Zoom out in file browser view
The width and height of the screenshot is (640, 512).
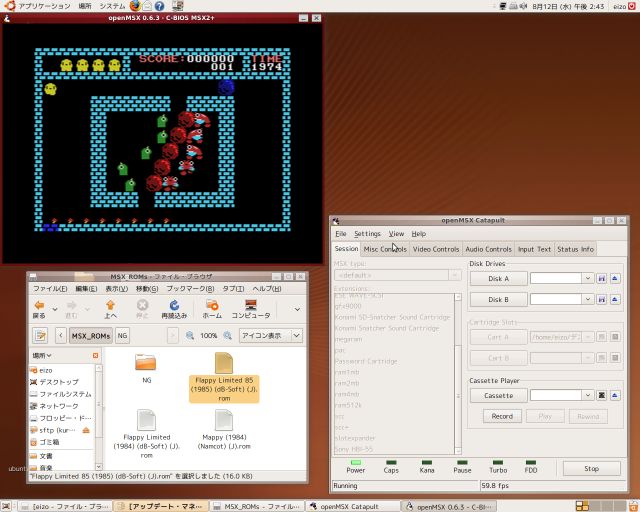pos(190,336)
